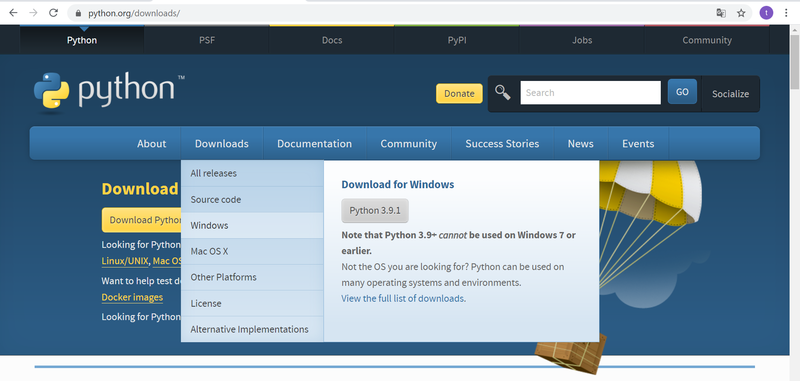
Task: Go back with the browser back arrow
Action: [x=13, y=13]
